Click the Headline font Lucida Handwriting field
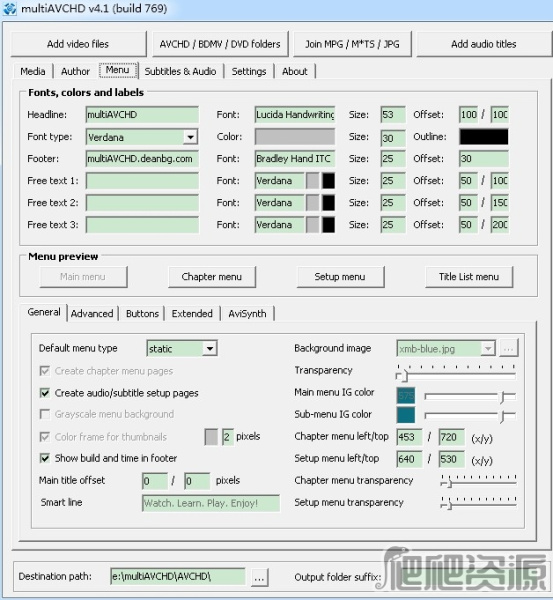 coord(295,115)
